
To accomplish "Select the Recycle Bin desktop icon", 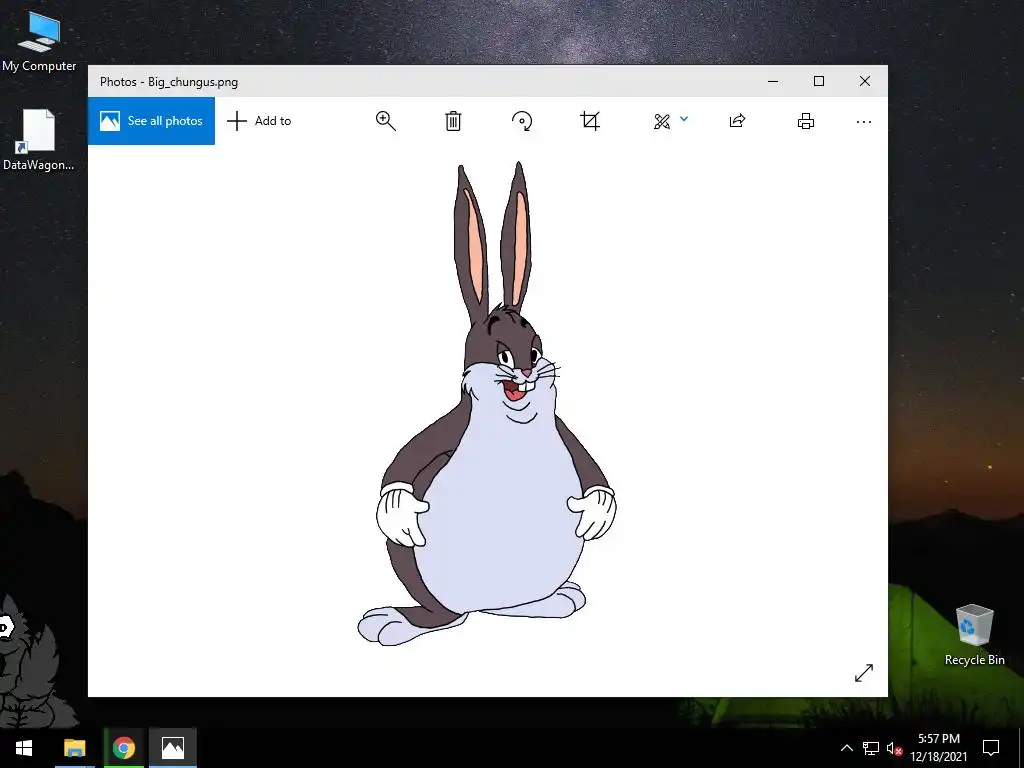I will coord(974,635).
